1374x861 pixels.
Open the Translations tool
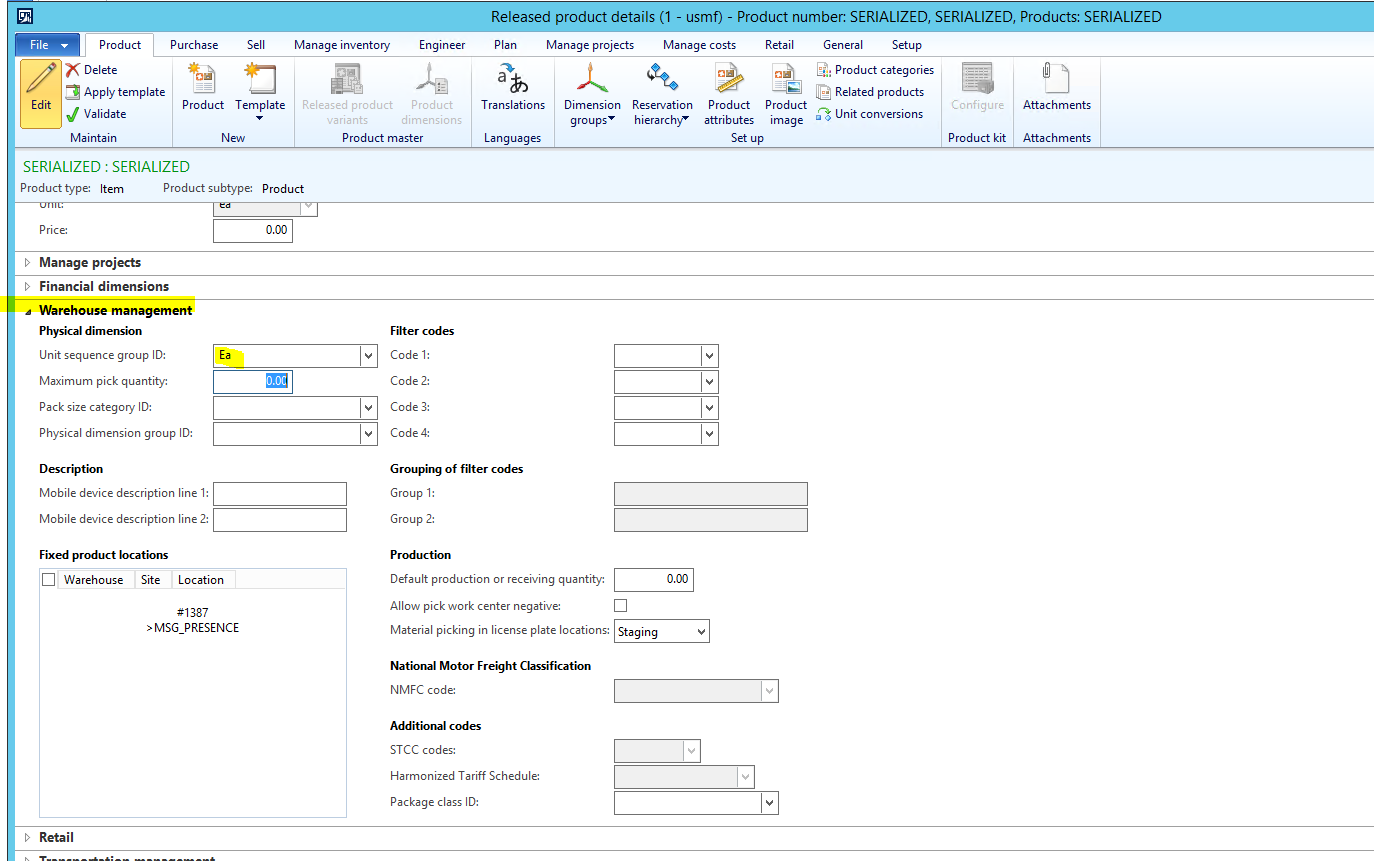click(x=512, y=80)
